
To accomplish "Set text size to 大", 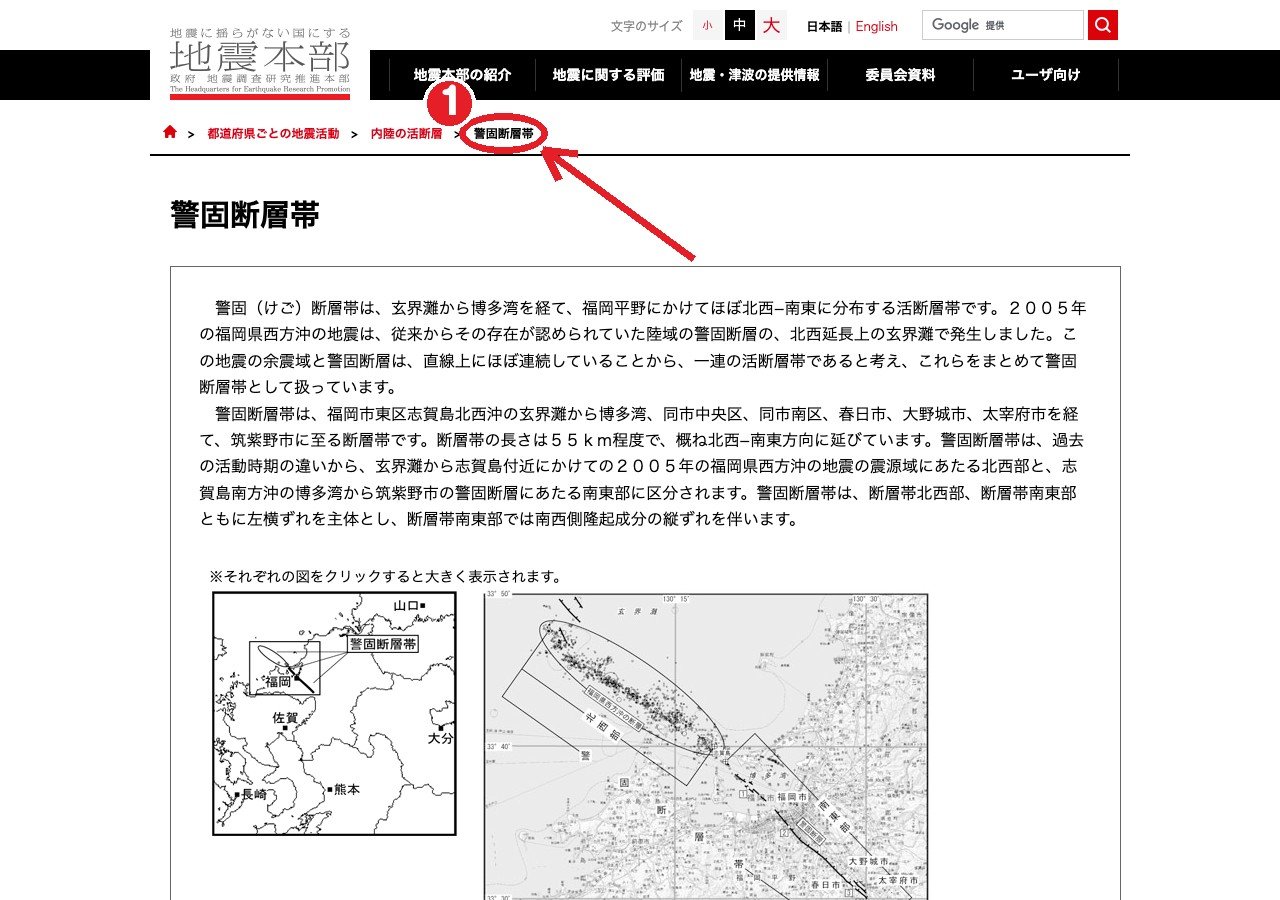I will (x=771, y=25).
